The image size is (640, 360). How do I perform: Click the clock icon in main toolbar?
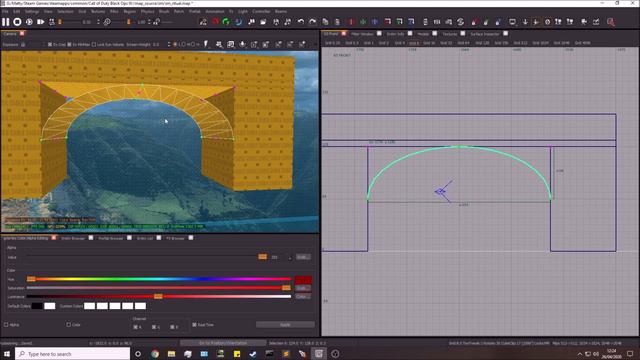547,22
